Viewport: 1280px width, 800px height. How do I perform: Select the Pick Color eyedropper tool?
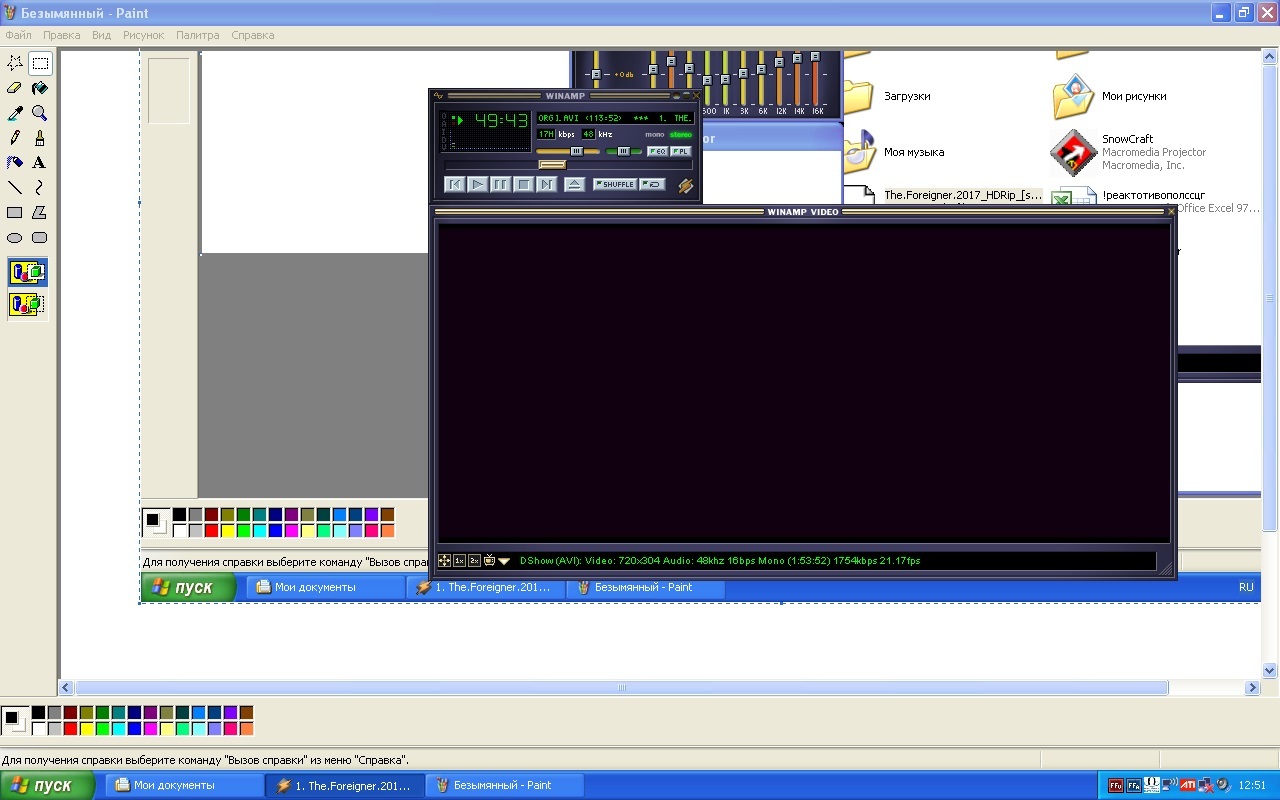click(15, 113)
